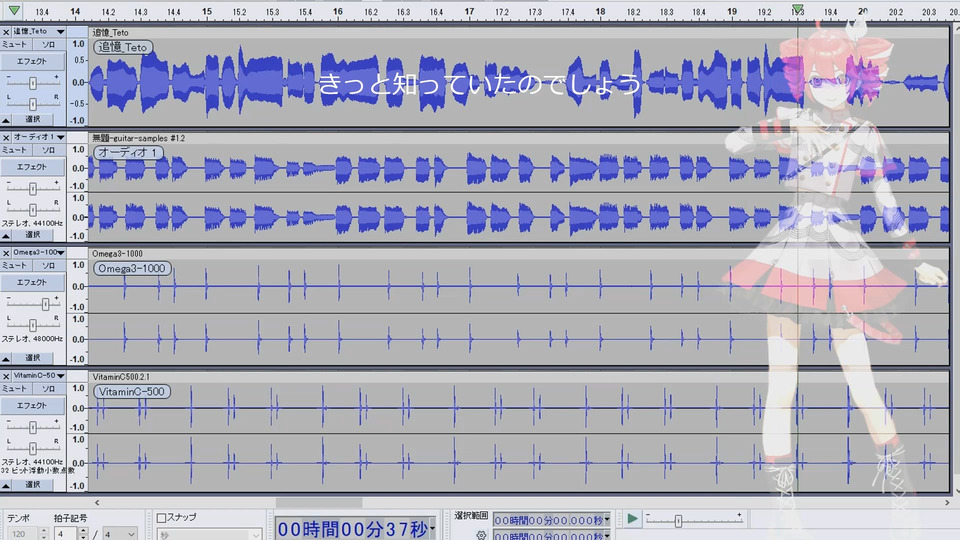Click the pan slider of VitaminC-500 track

coord(32,448)
